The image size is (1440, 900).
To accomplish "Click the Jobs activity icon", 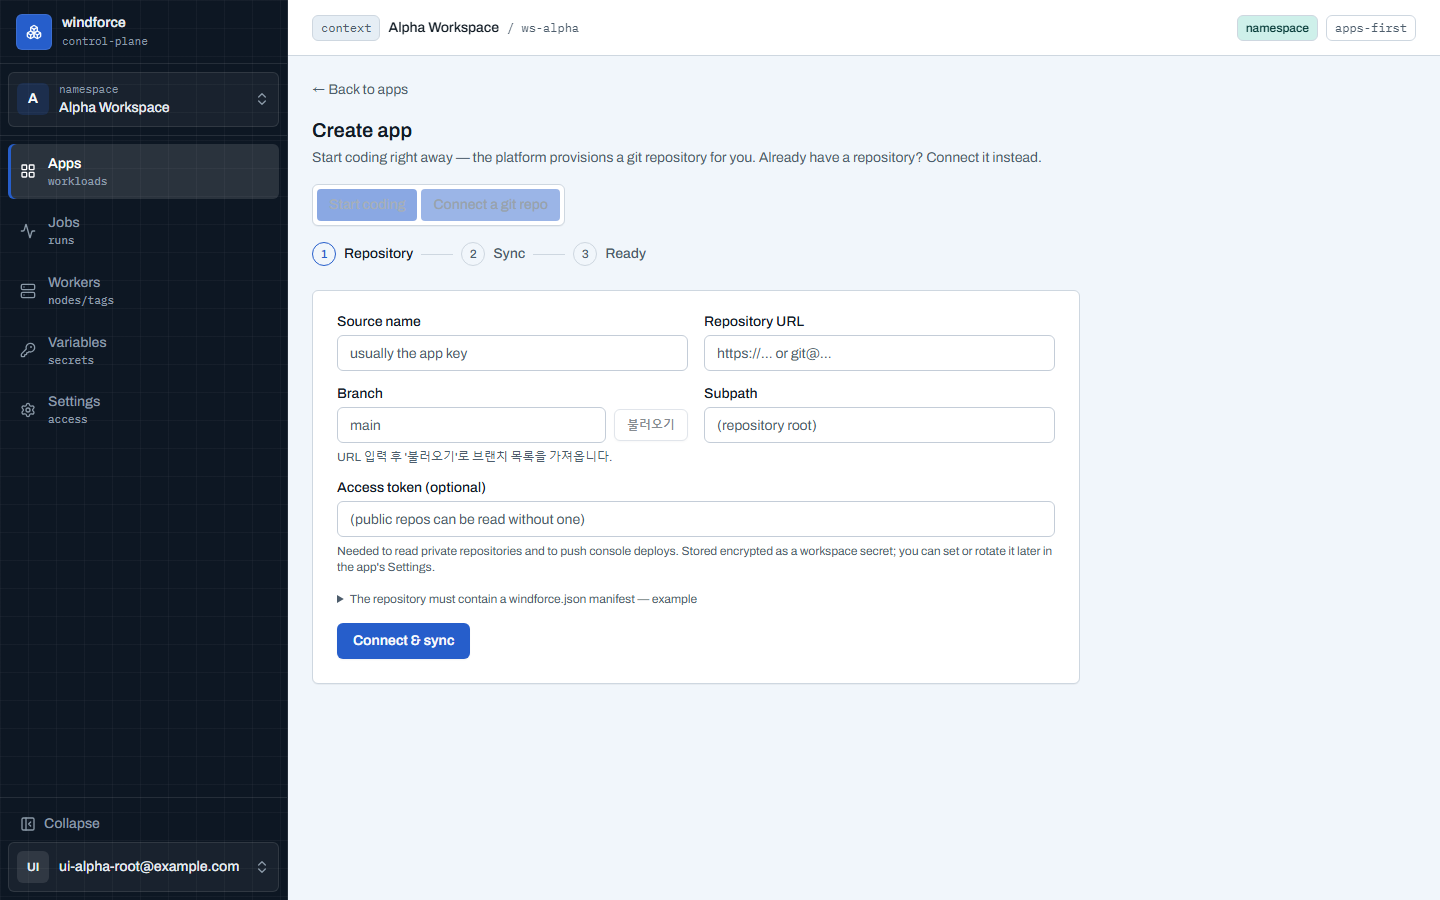I will tap(28, 231).
